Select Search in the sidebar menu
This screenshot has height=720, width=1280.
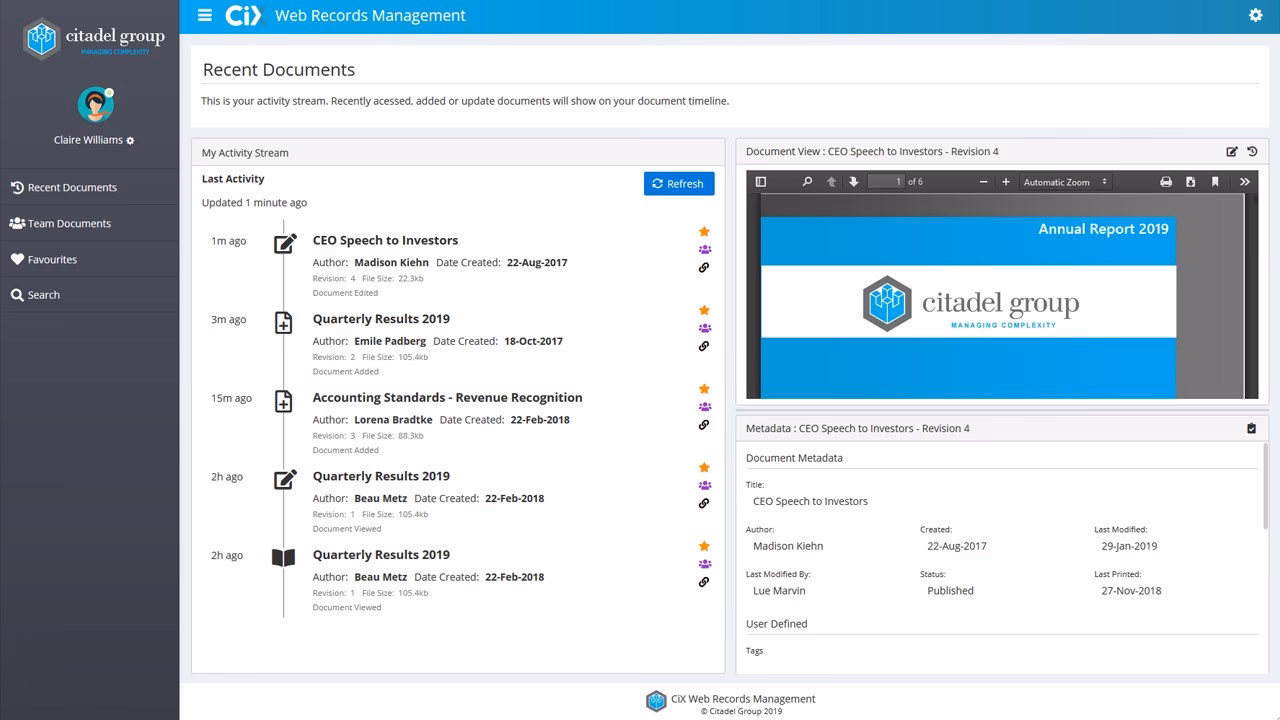click(x=89, y=295)
